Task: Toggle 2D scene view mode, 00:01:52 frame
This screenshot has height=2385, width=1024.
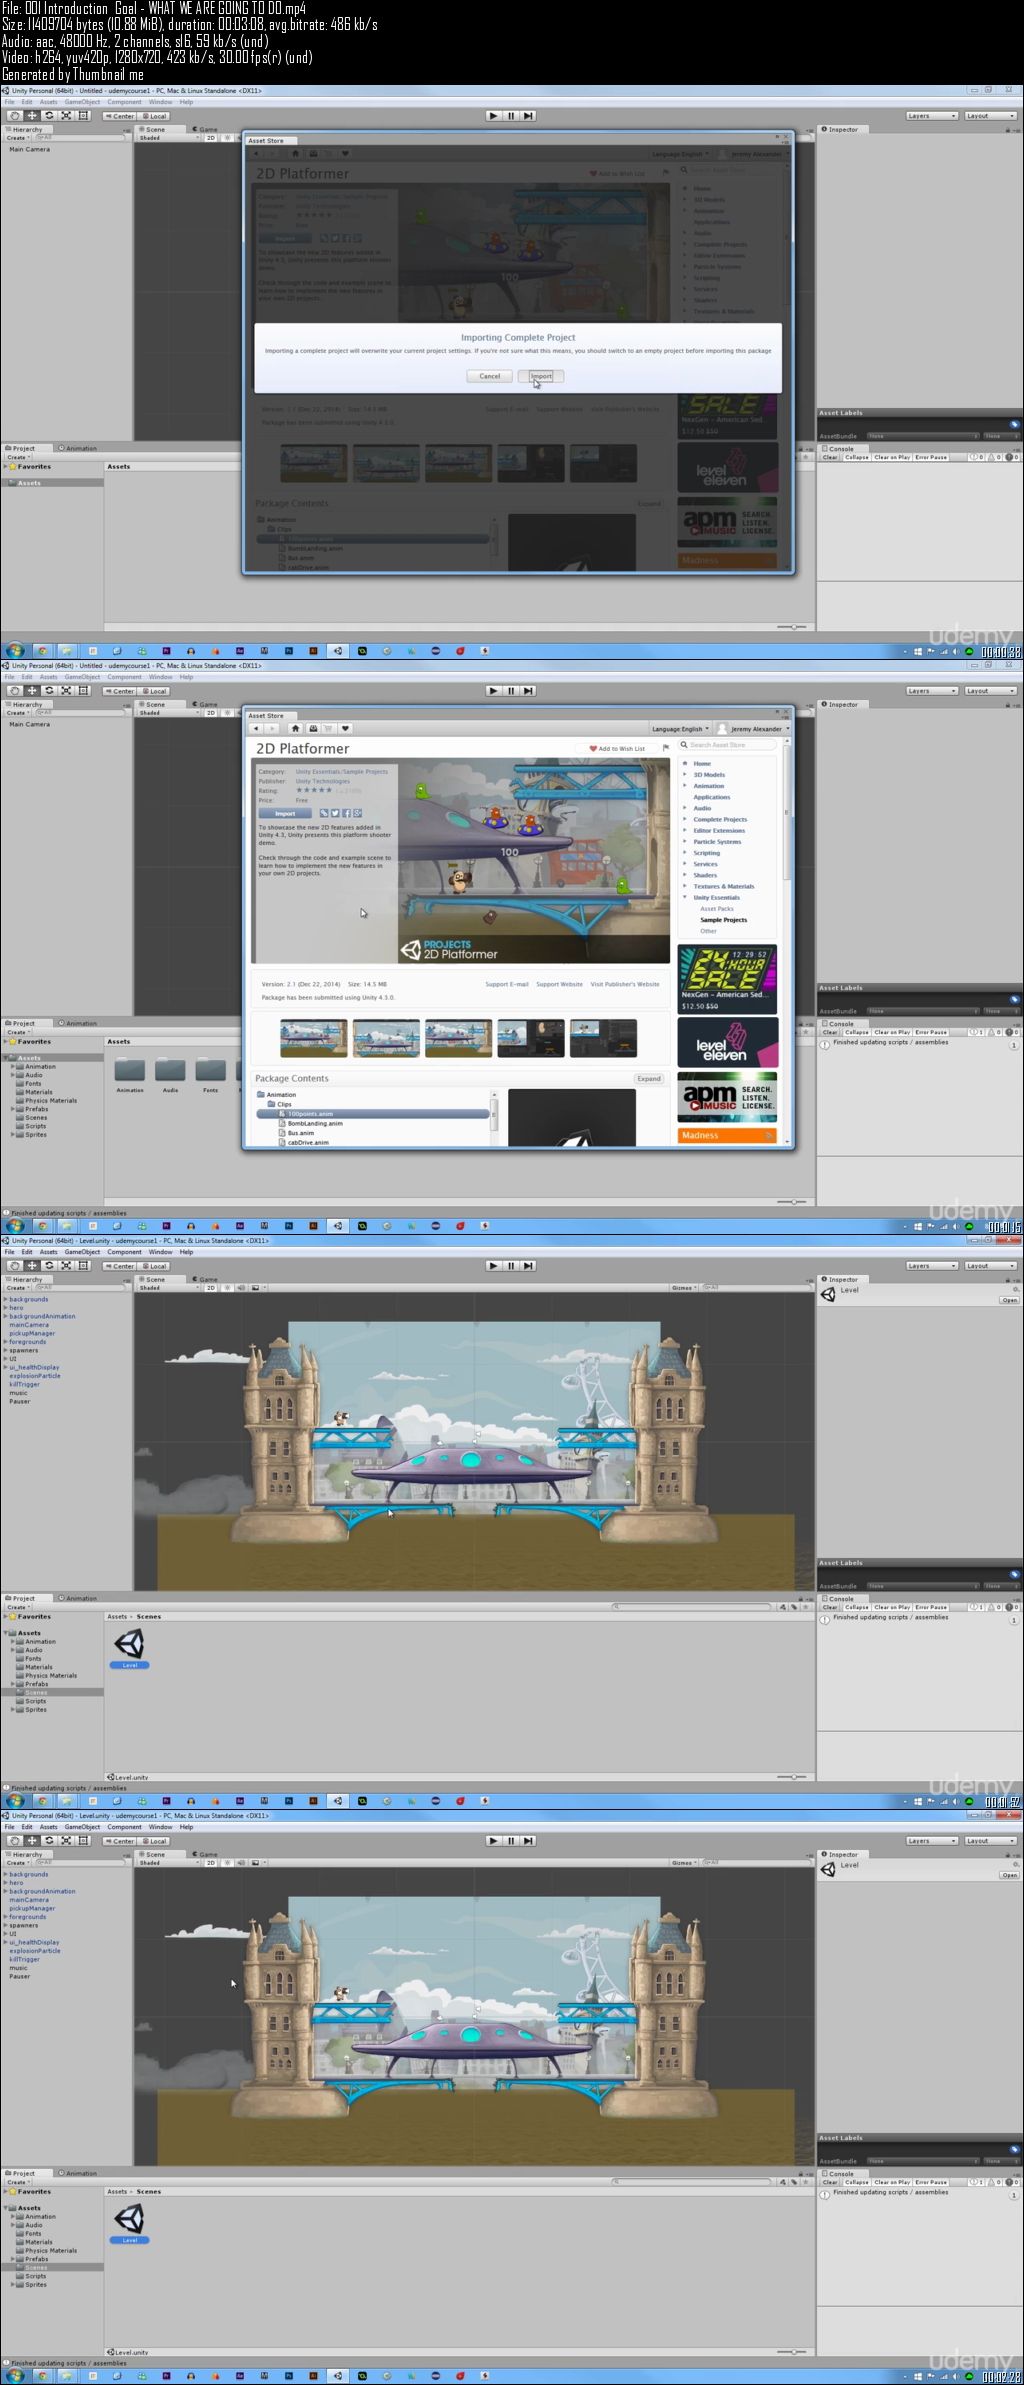Action: click(x=211, y=1288)
